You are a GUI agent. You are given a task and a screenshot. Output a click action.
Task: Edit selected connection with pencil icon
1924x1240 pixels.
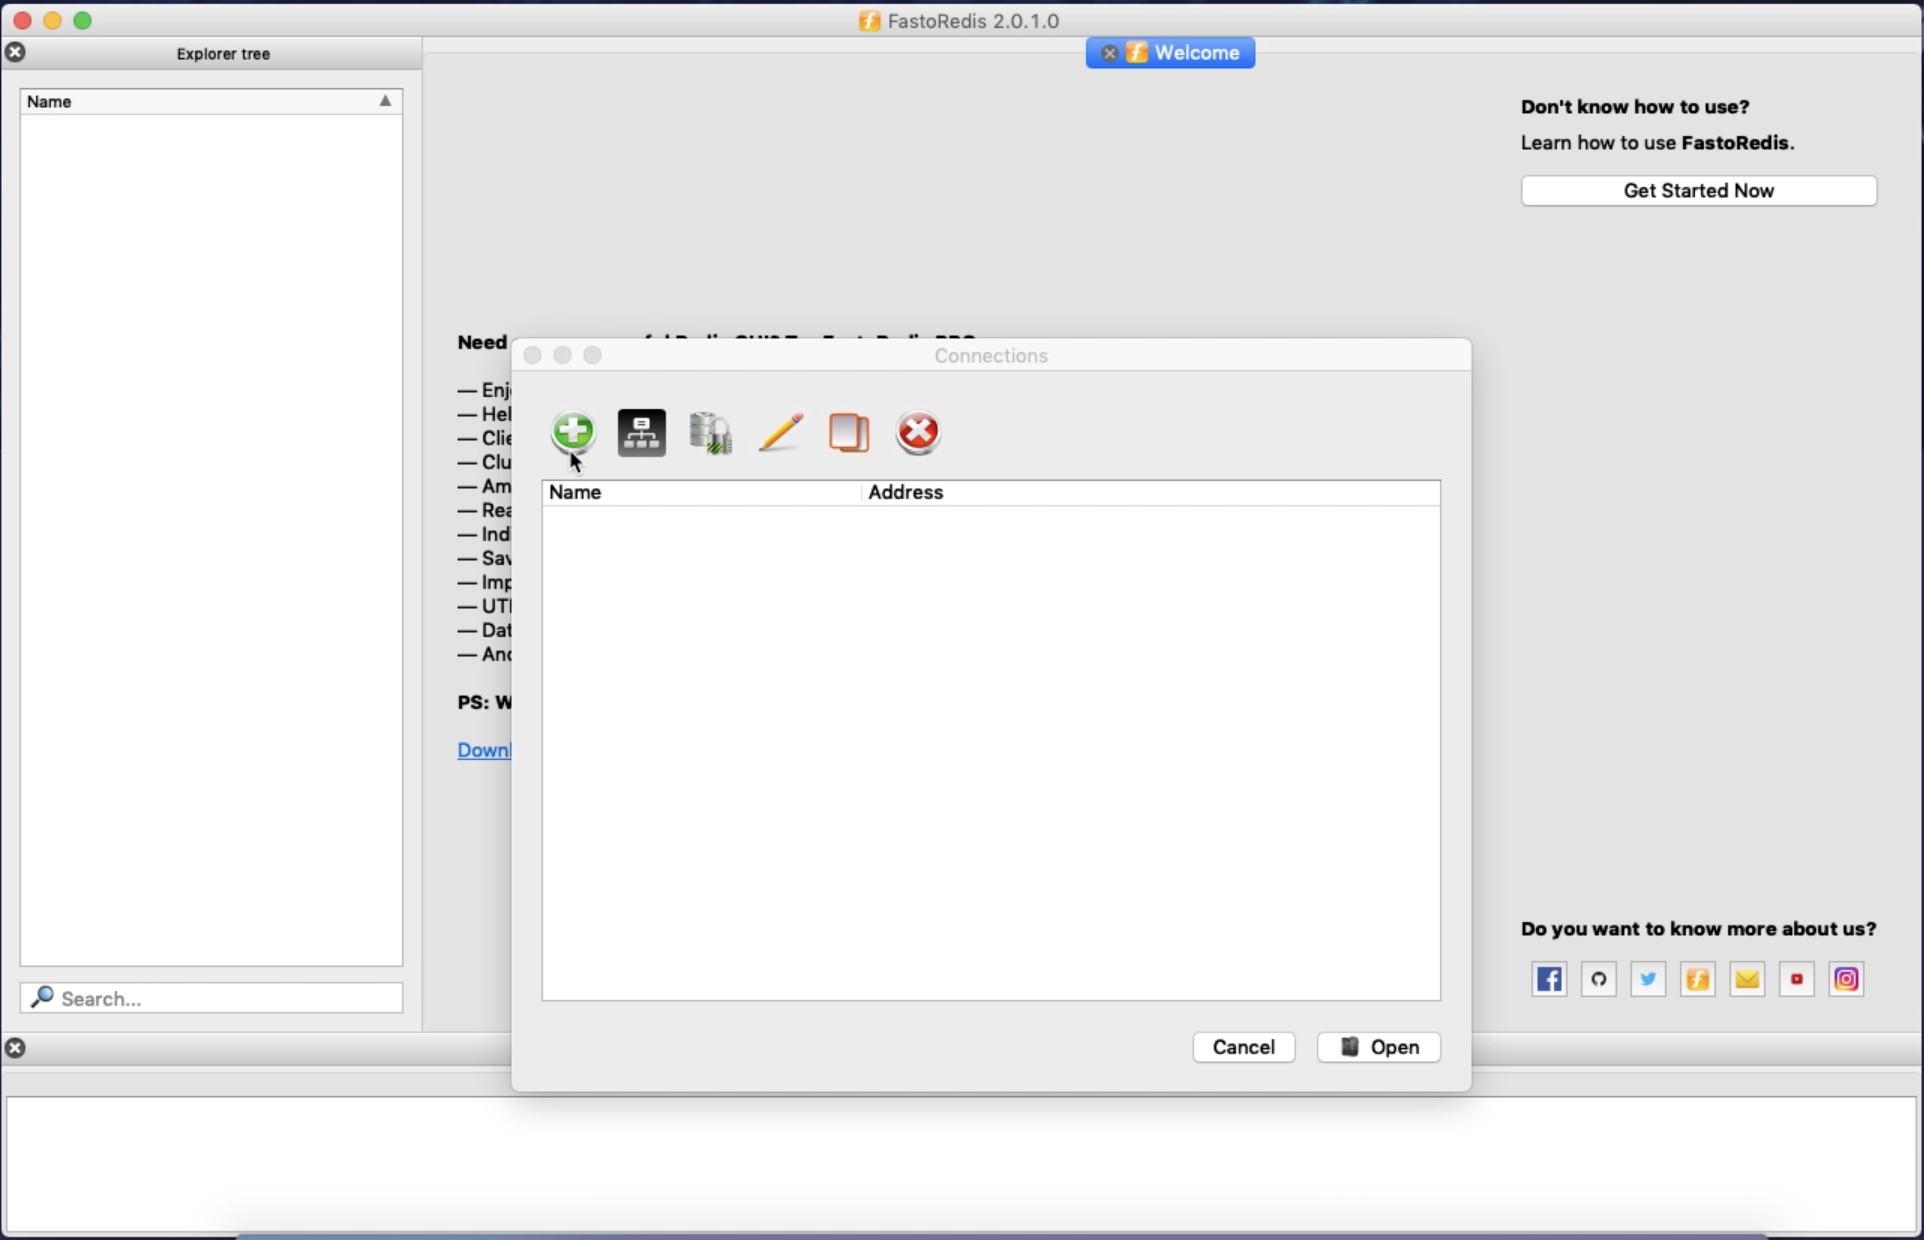pyautogui.click(x=780, y=432)
